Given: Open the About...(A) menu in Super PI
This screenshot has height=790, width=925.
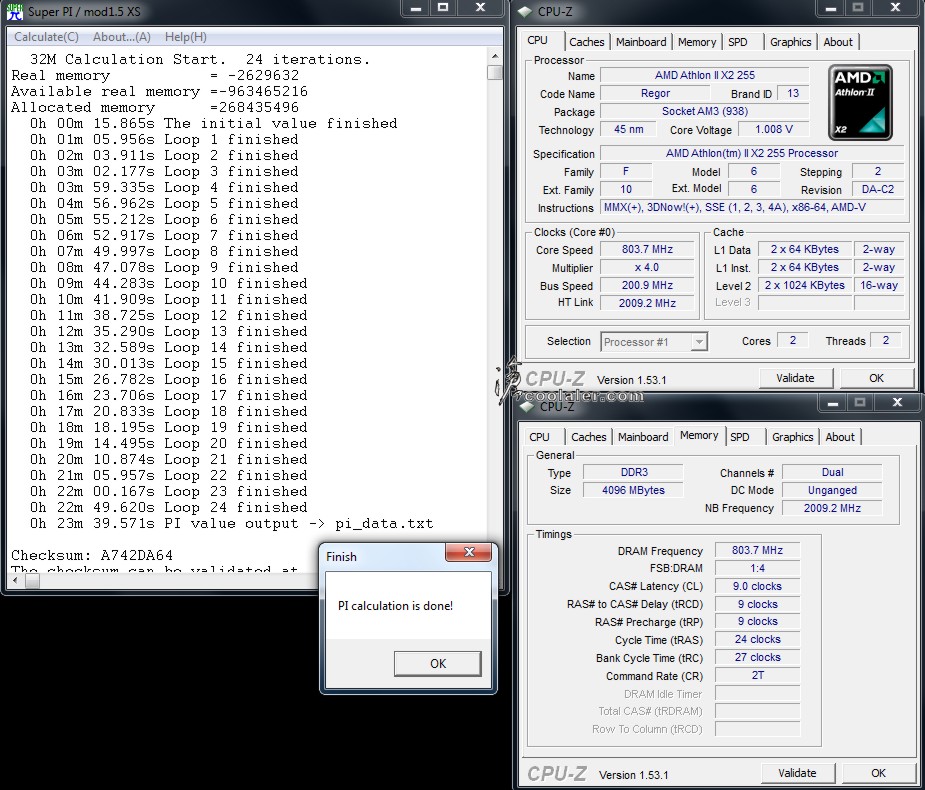Looking at the screenshot, I should tap(122, 37).
